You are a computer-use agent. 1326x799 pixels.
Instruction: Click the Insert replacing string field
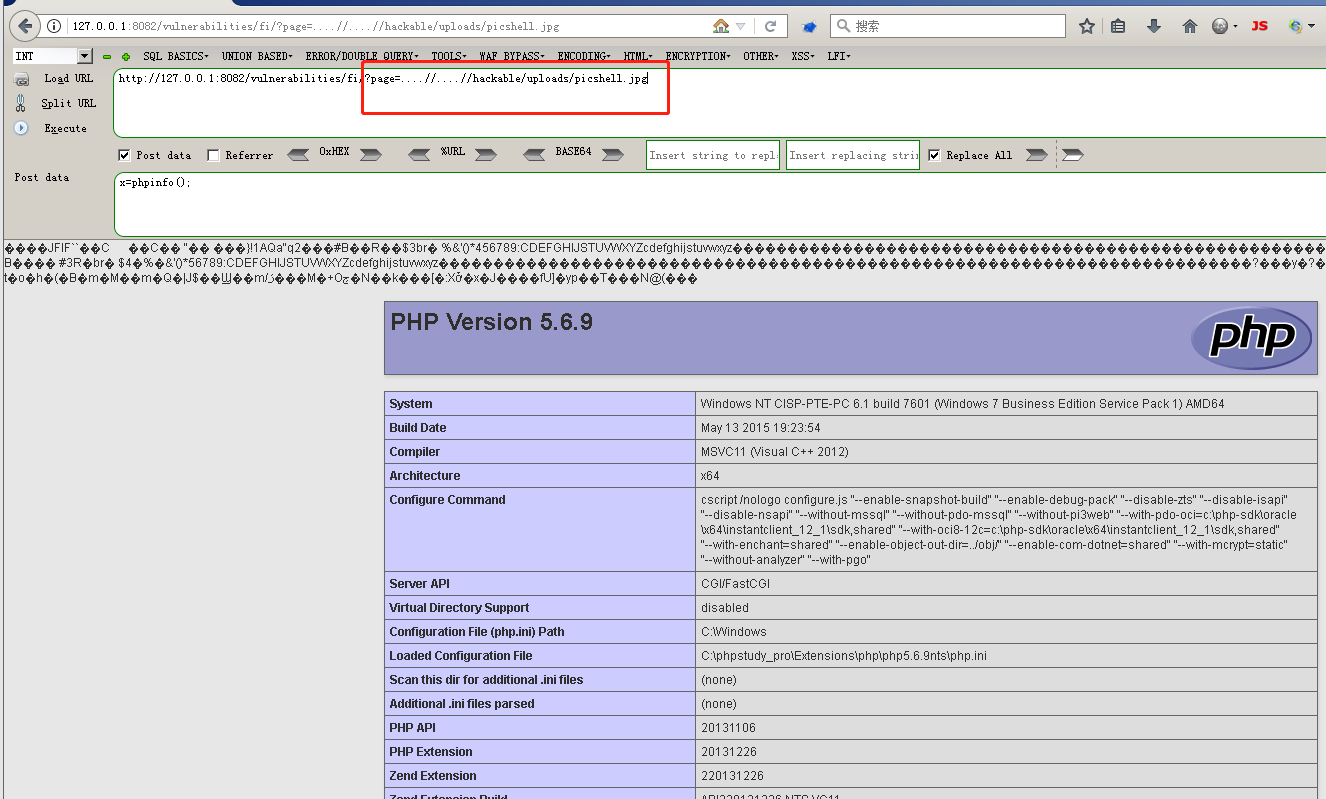point(853,155)
